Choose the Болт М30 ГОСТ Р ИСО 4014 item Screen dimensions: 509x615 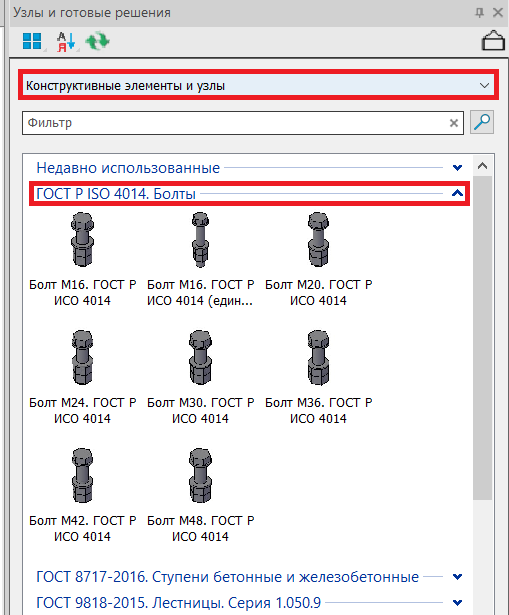coord(200,377)
